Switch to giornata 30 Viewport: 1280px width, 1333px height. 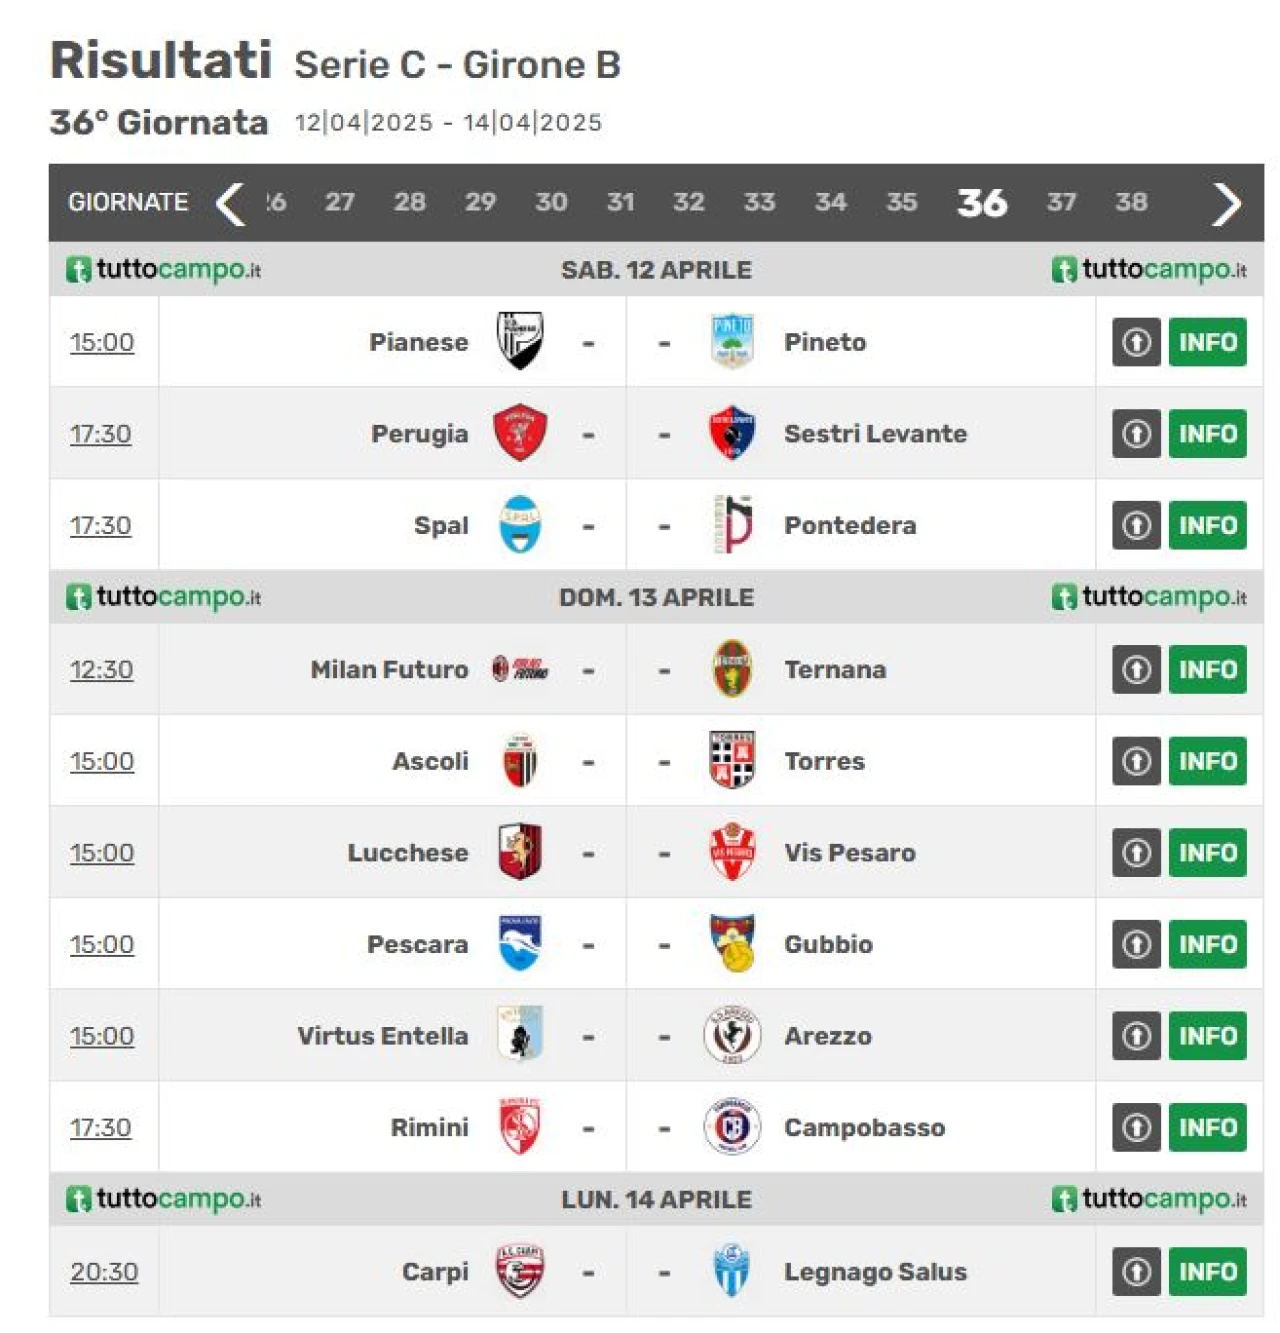(551, 202)
